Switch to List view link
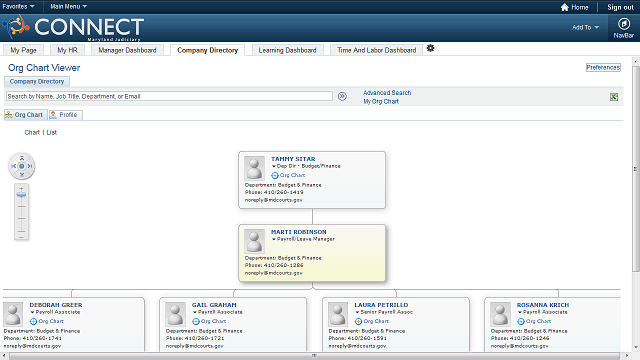This screenshot has height=360, width=640. point(51,132)
